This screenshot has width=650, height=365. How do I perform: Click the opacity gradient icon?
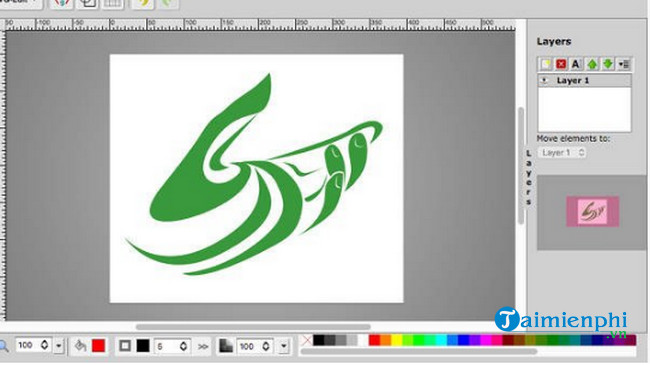(x=226, y=346)
